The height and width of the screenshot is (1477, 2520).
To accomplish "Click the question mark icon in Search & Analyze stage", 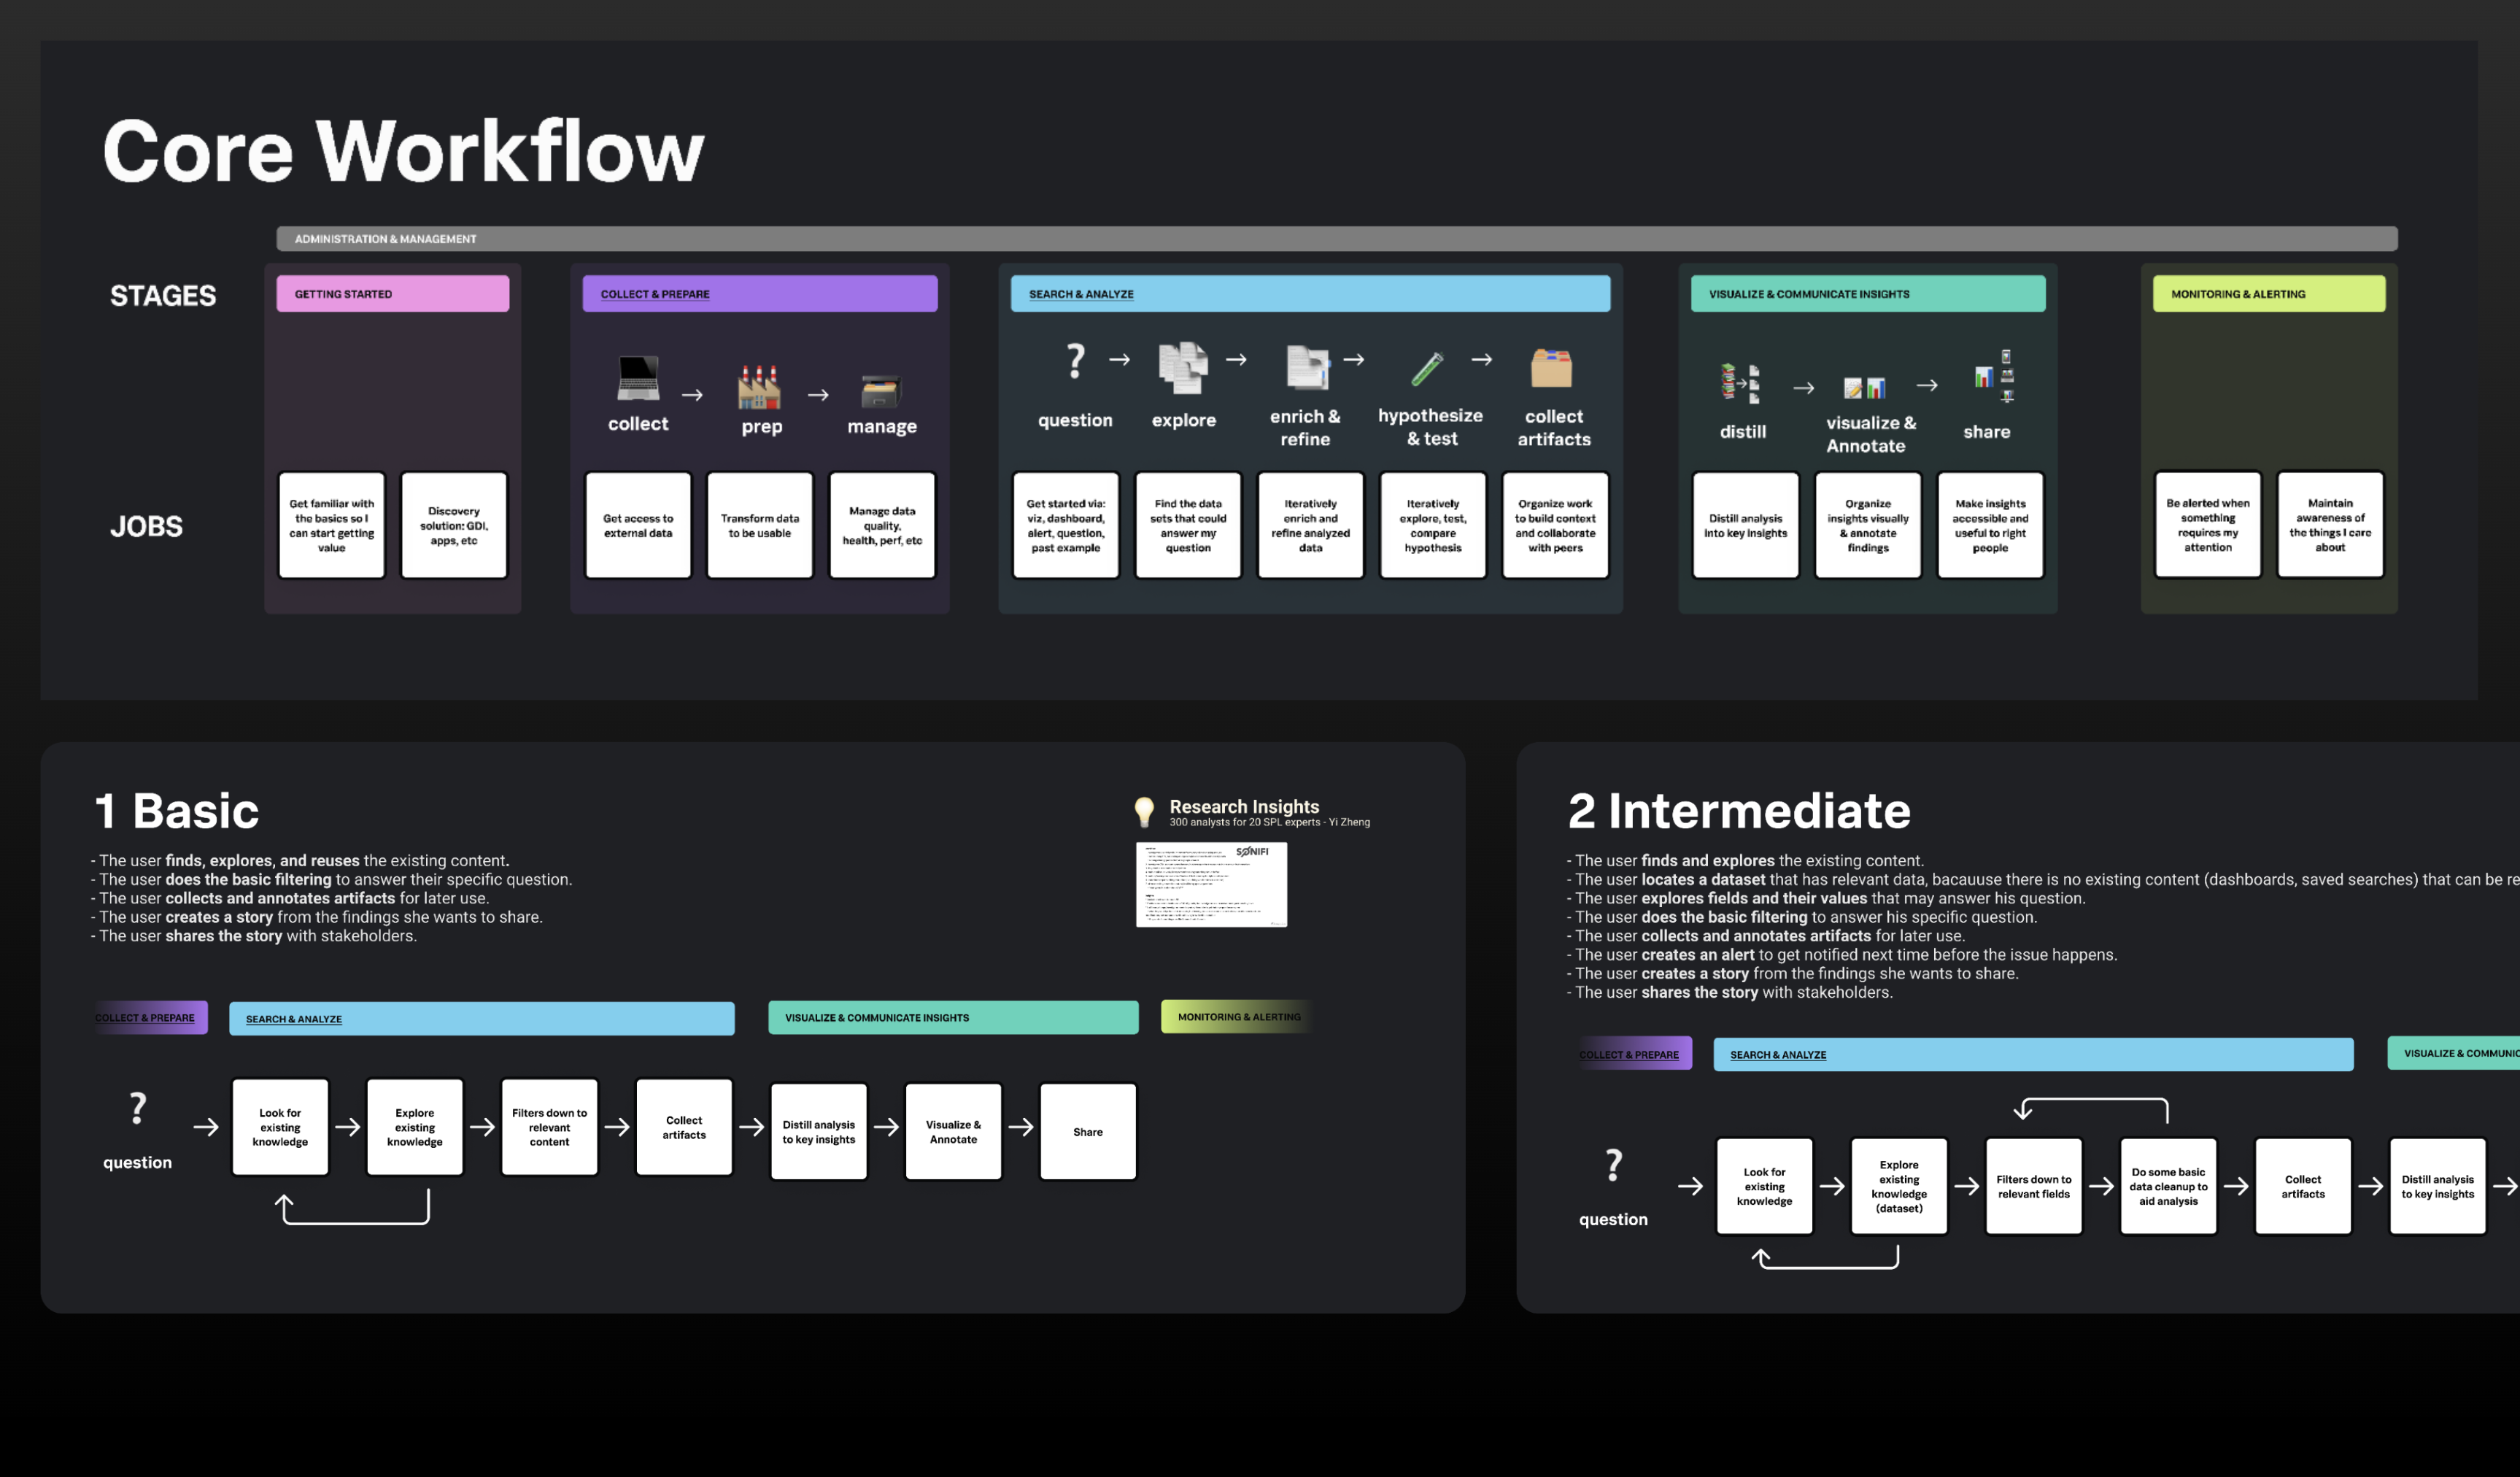I will [x=1075, y=360].
